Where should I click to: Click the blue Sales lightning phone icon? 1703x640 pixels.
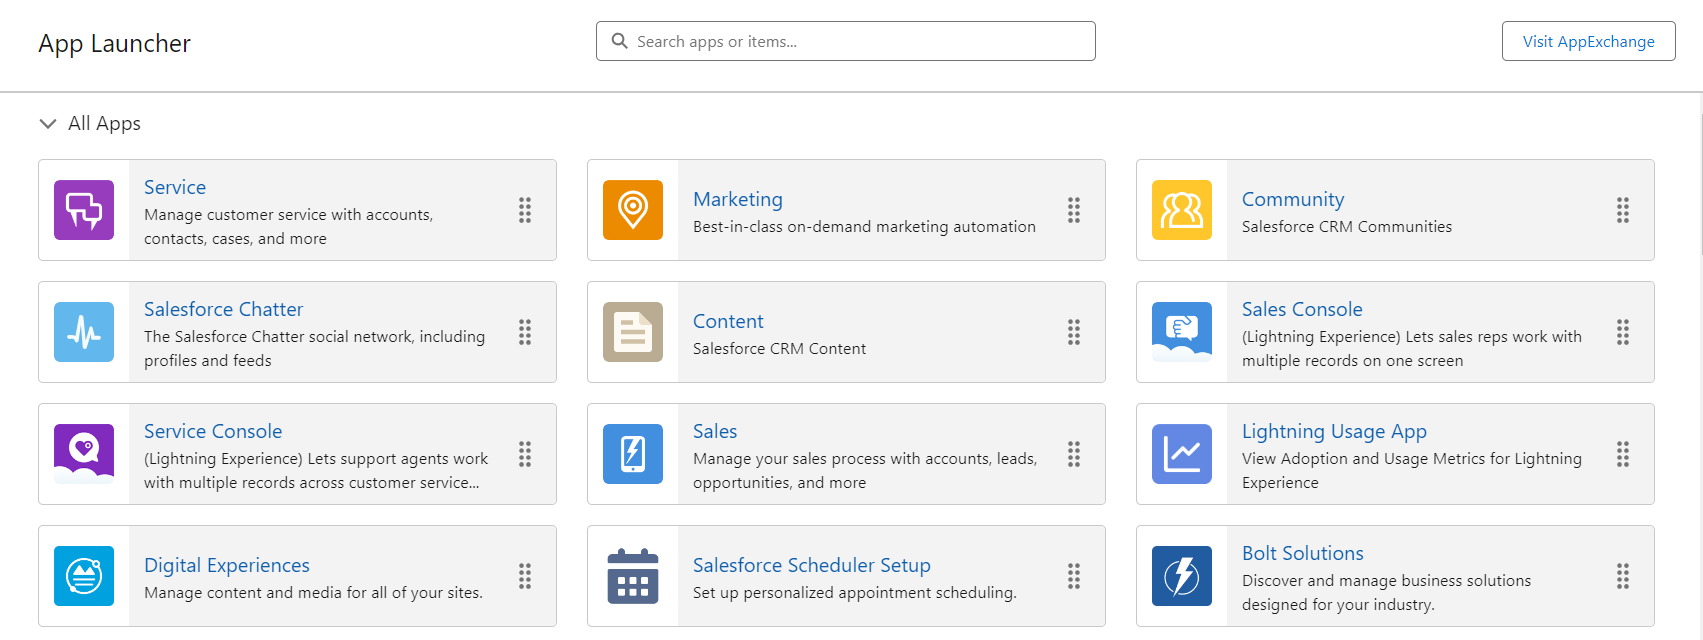point(633,454)
